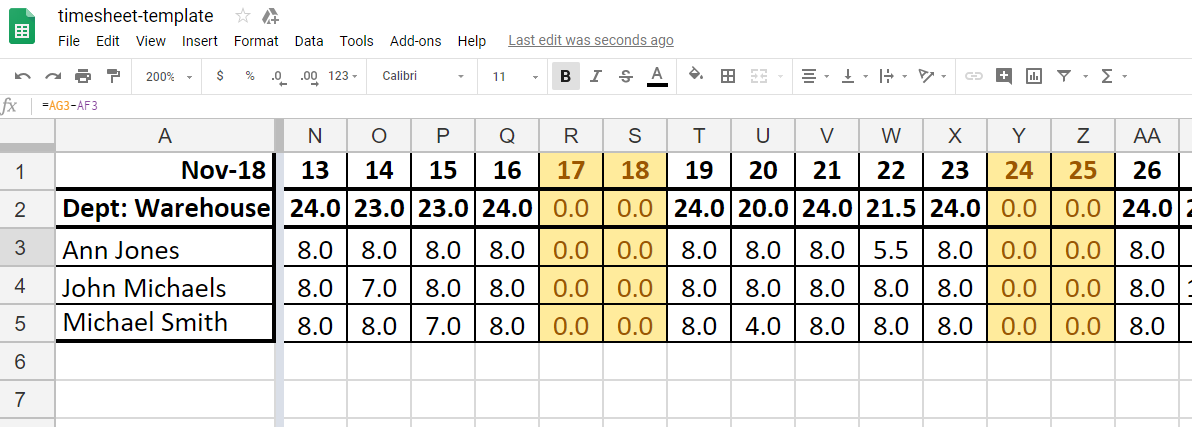Activate the Paint format tool

(x=113, y=76)
